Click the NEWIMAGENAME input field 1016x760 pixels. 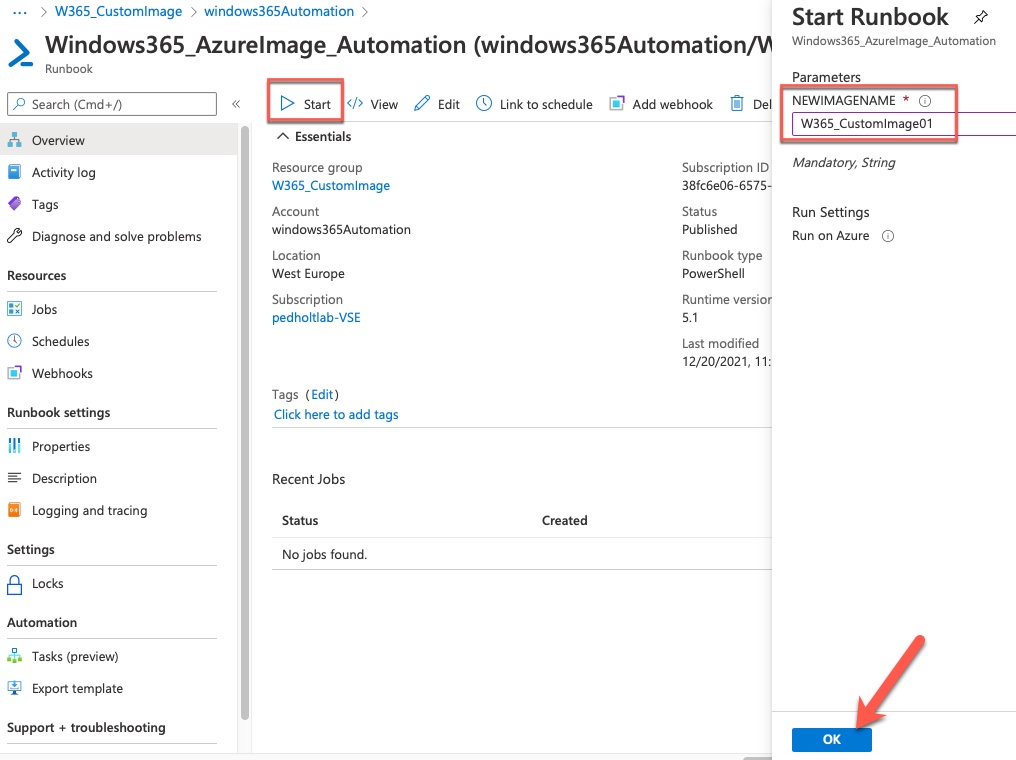click(904, 124)
